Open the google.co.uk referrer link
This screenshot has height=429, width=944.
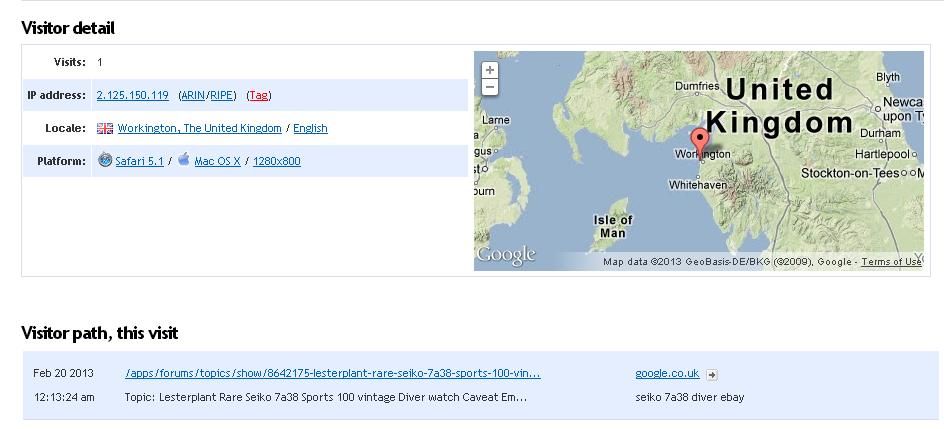click(x=667, y=374)
